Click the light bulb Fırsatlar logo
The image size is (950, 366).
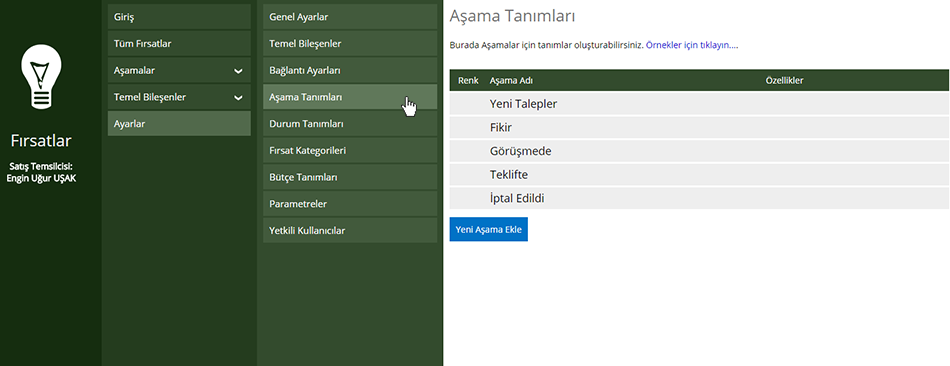pyautogui.click(x=41, y=77)
